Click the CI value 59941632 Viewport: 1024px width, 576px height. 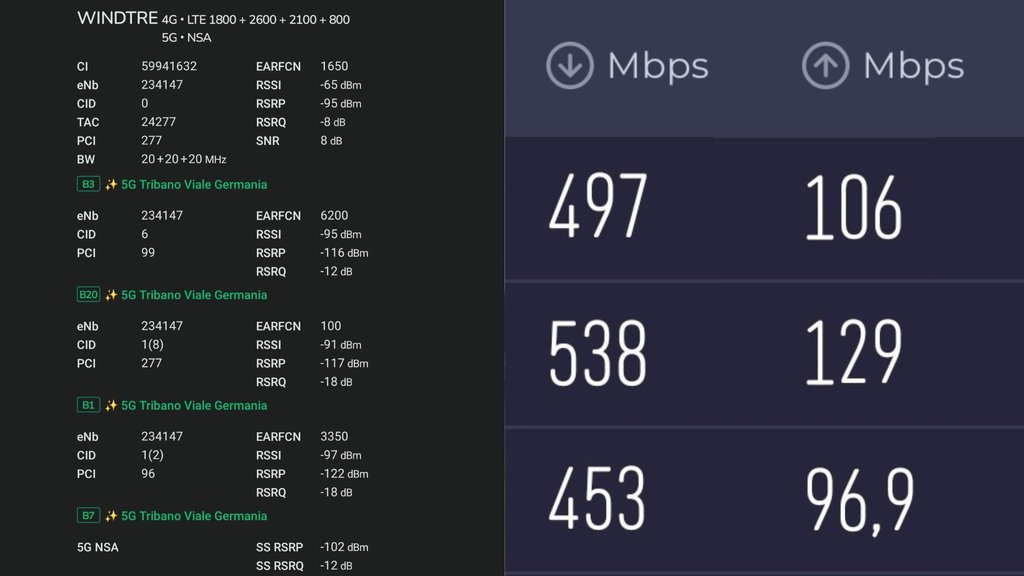point(169,67)
